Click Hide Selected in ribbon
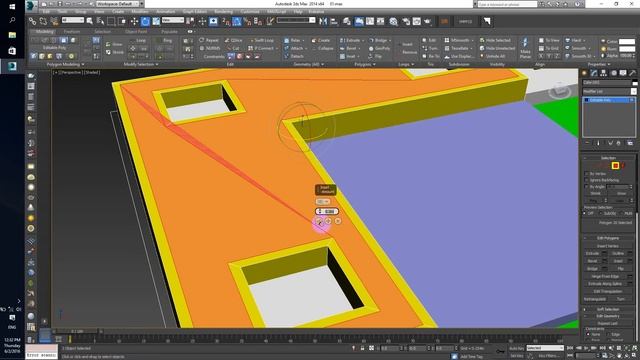Viewport: 640px width, 360px height. tap(495, 40)
